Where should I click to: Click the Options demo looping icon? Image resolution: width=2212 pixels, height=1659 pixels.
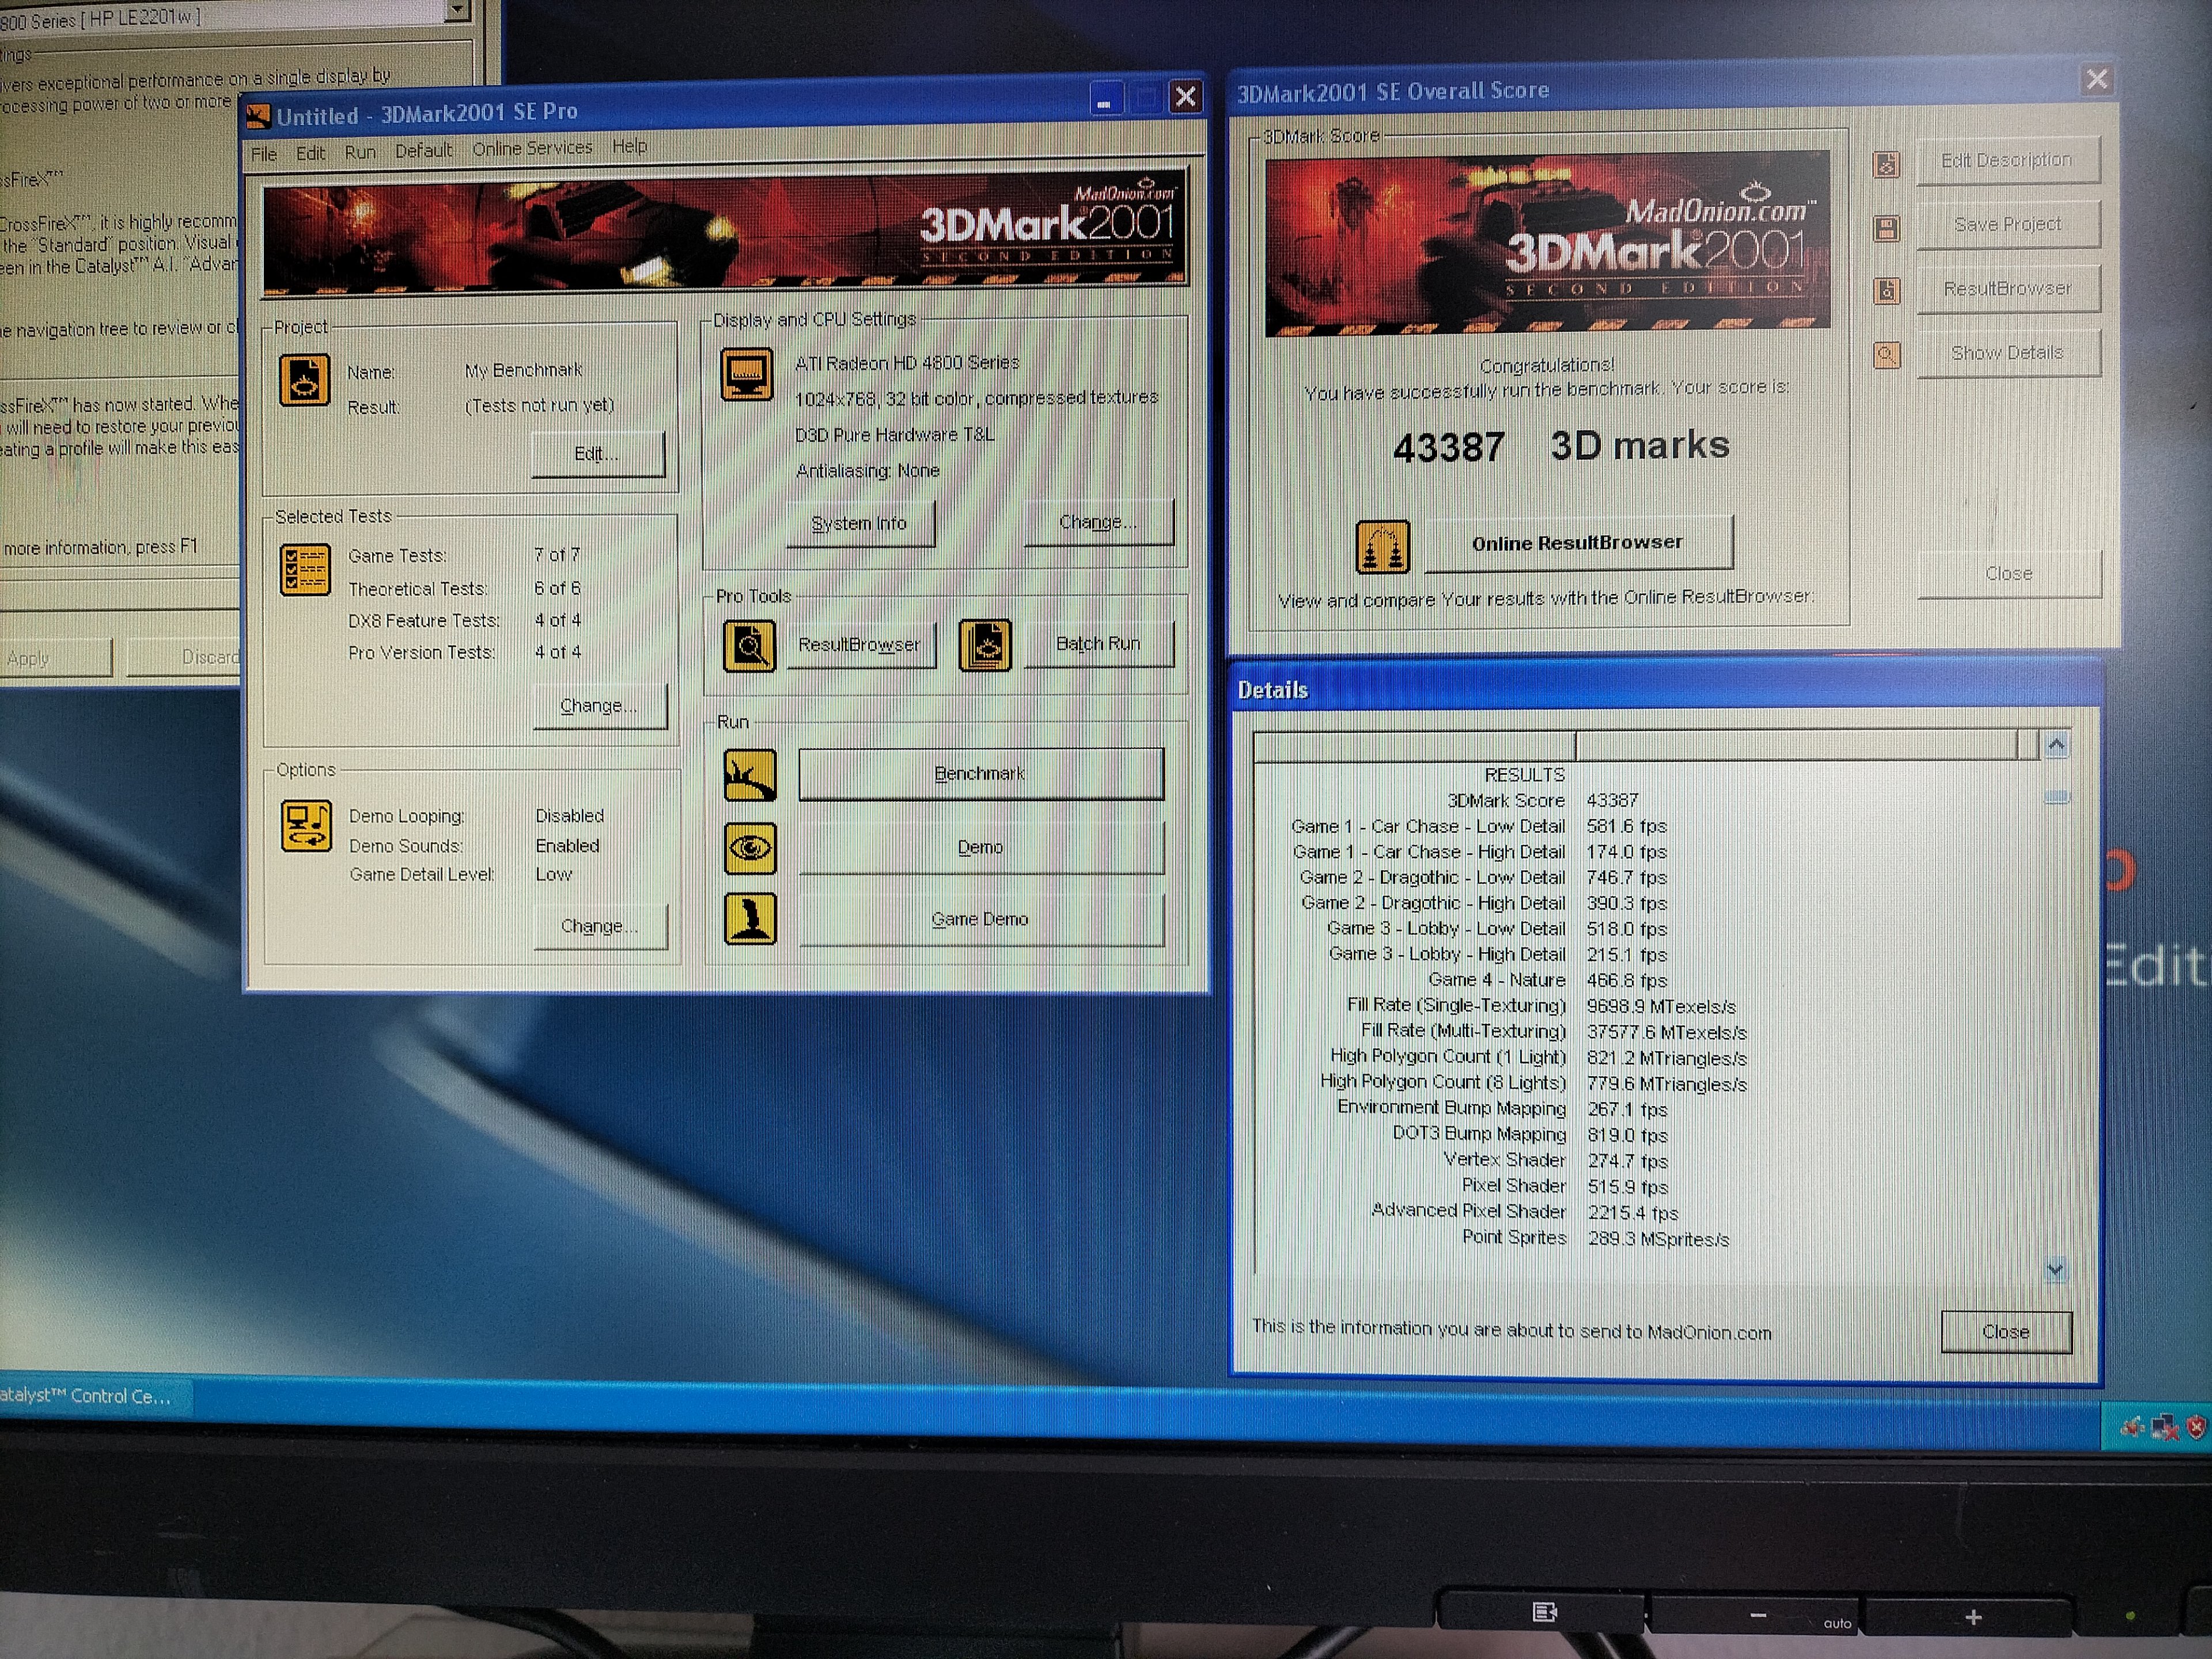[305, 826]
